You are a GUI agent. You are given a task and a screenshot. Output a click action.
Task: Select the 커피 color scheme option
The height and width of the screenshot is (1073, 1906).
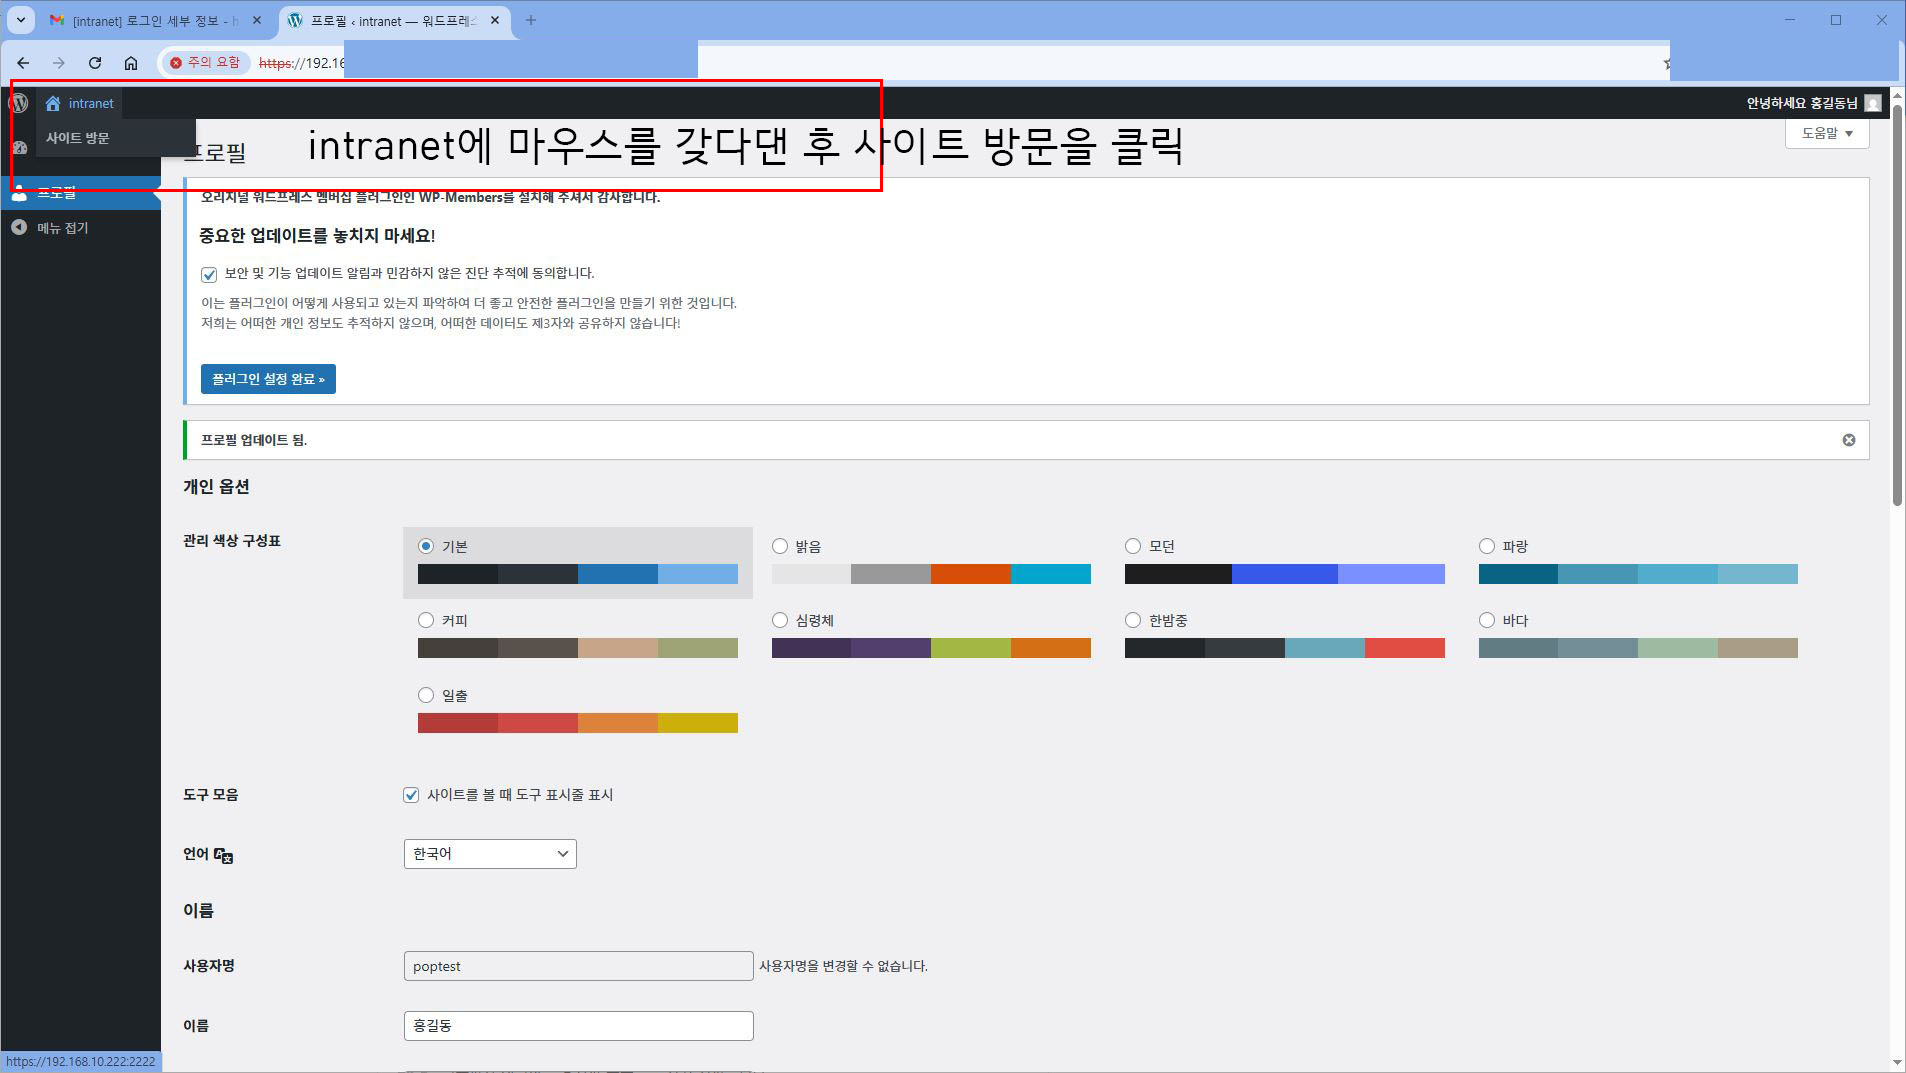tap(426, 620)
